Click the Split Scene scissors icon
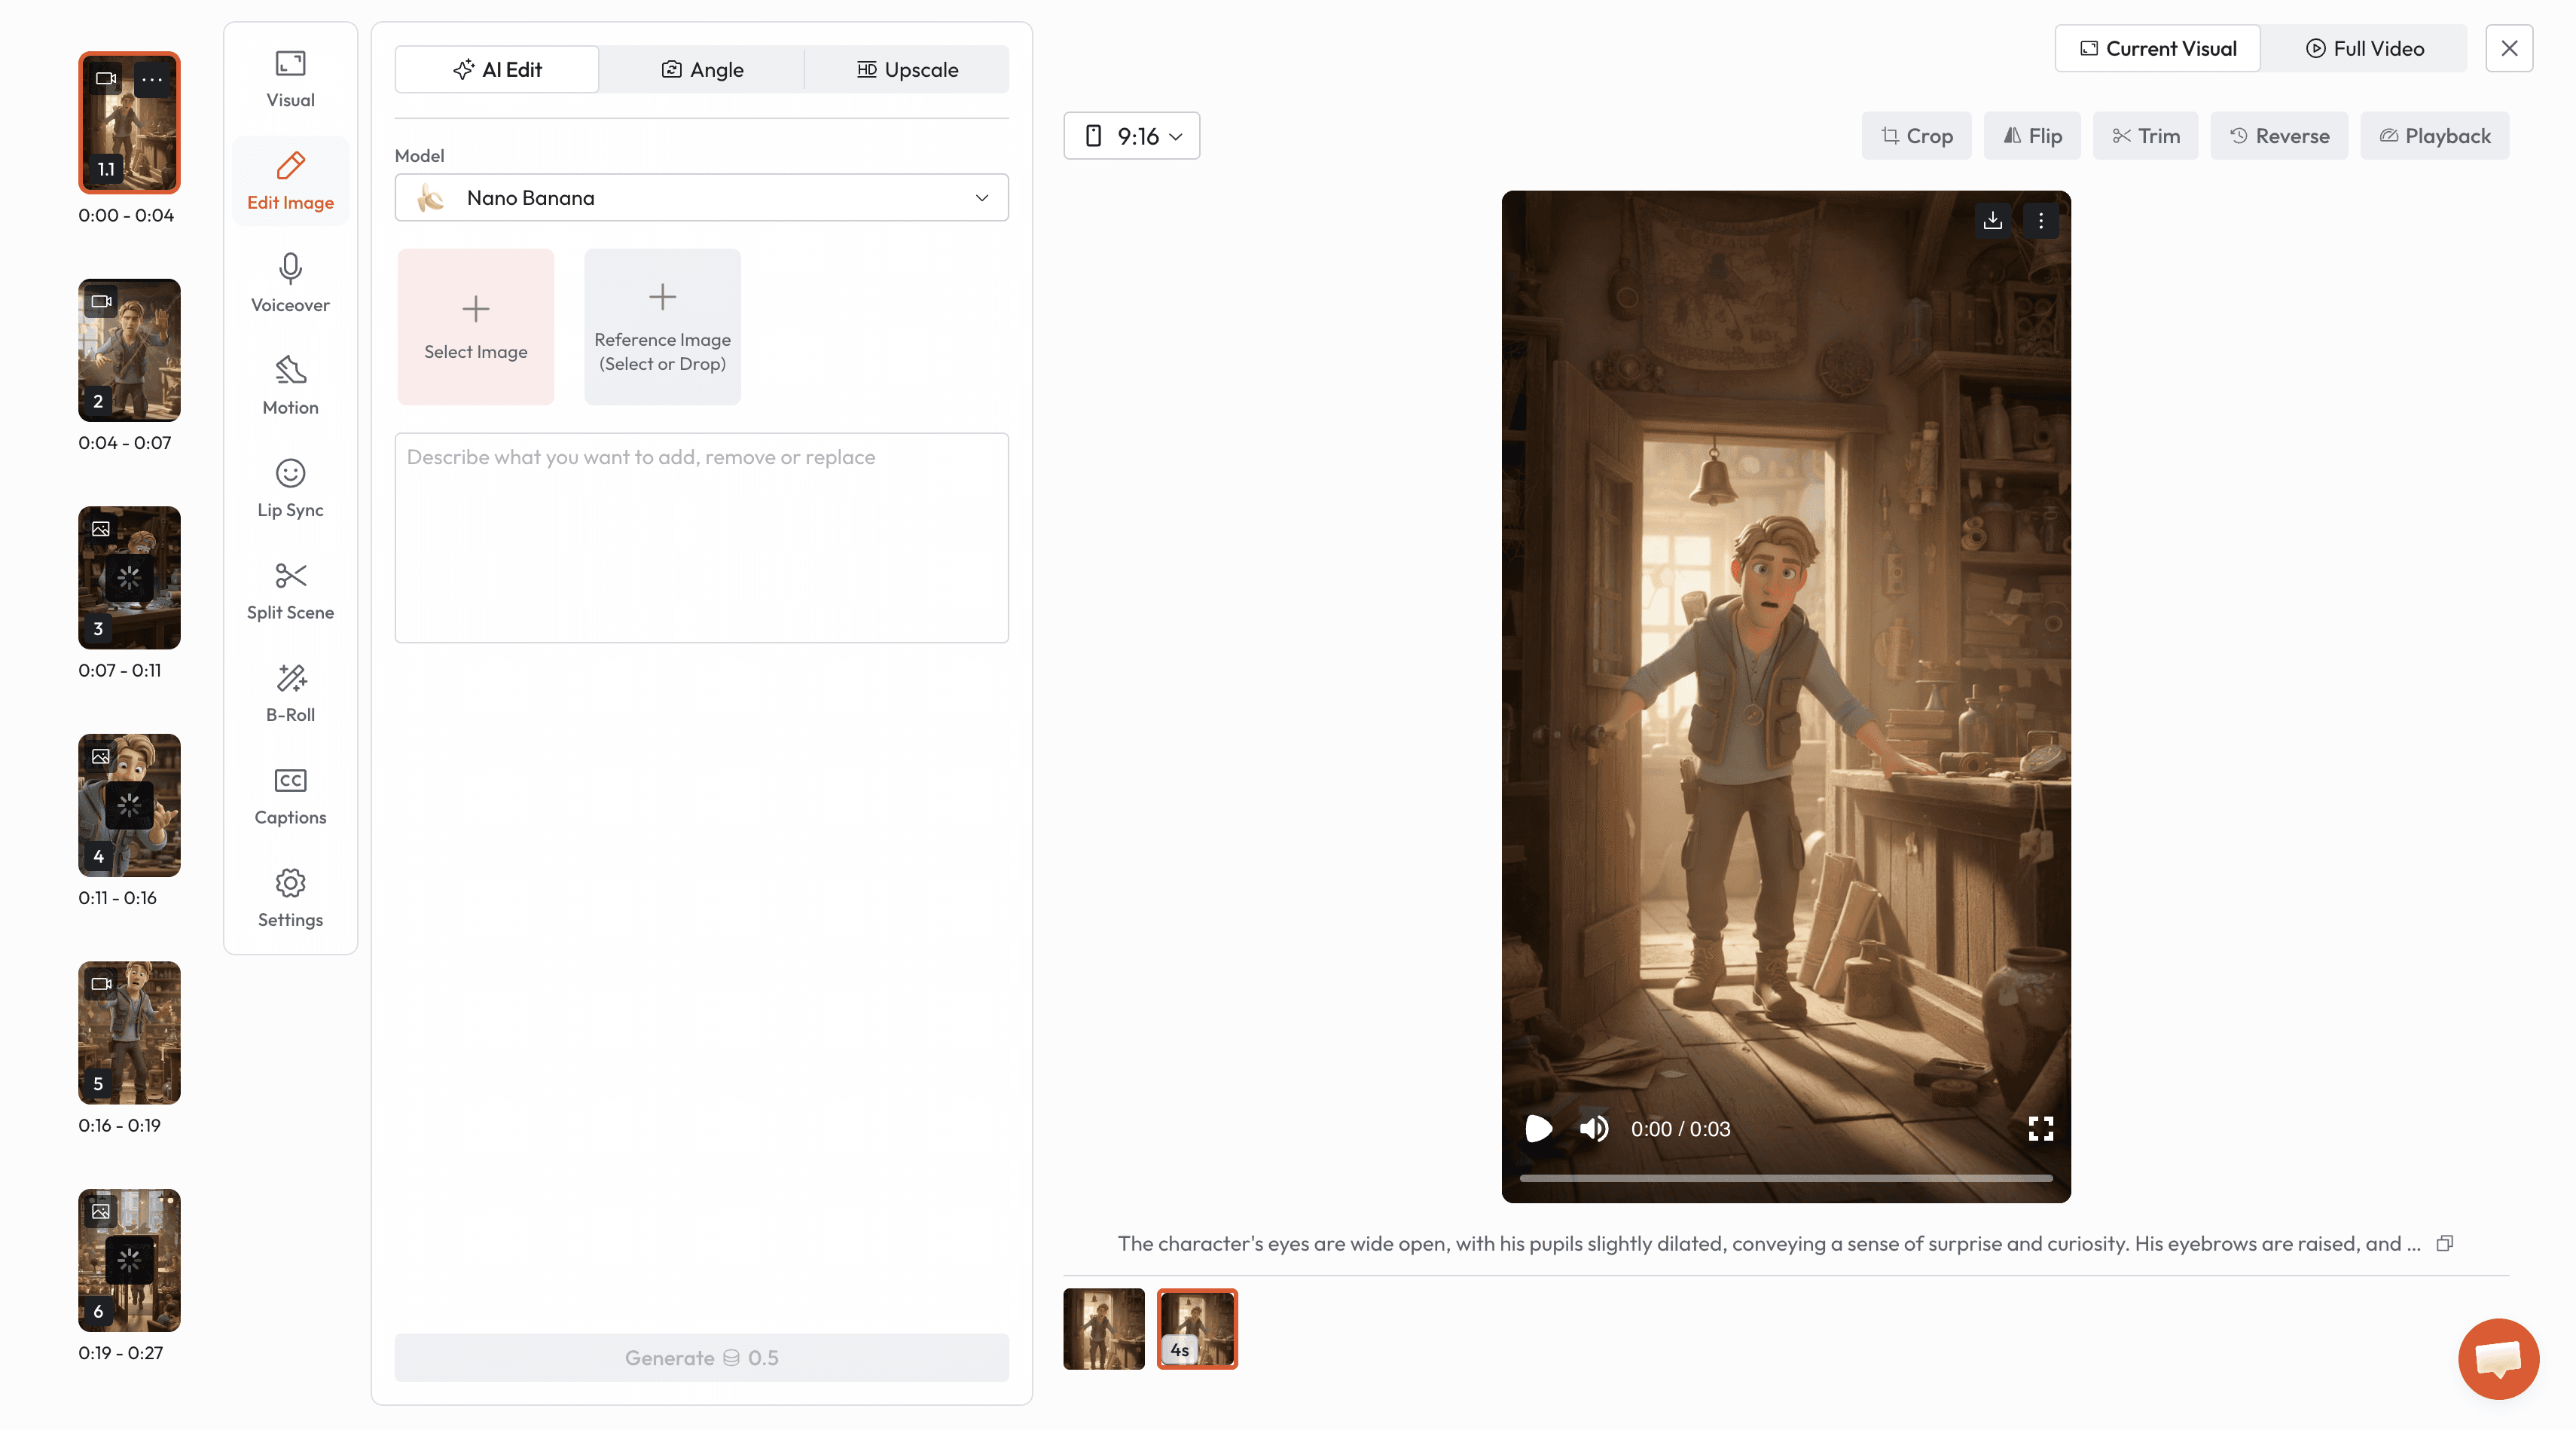2576x1430 pixels. (290, 576)
